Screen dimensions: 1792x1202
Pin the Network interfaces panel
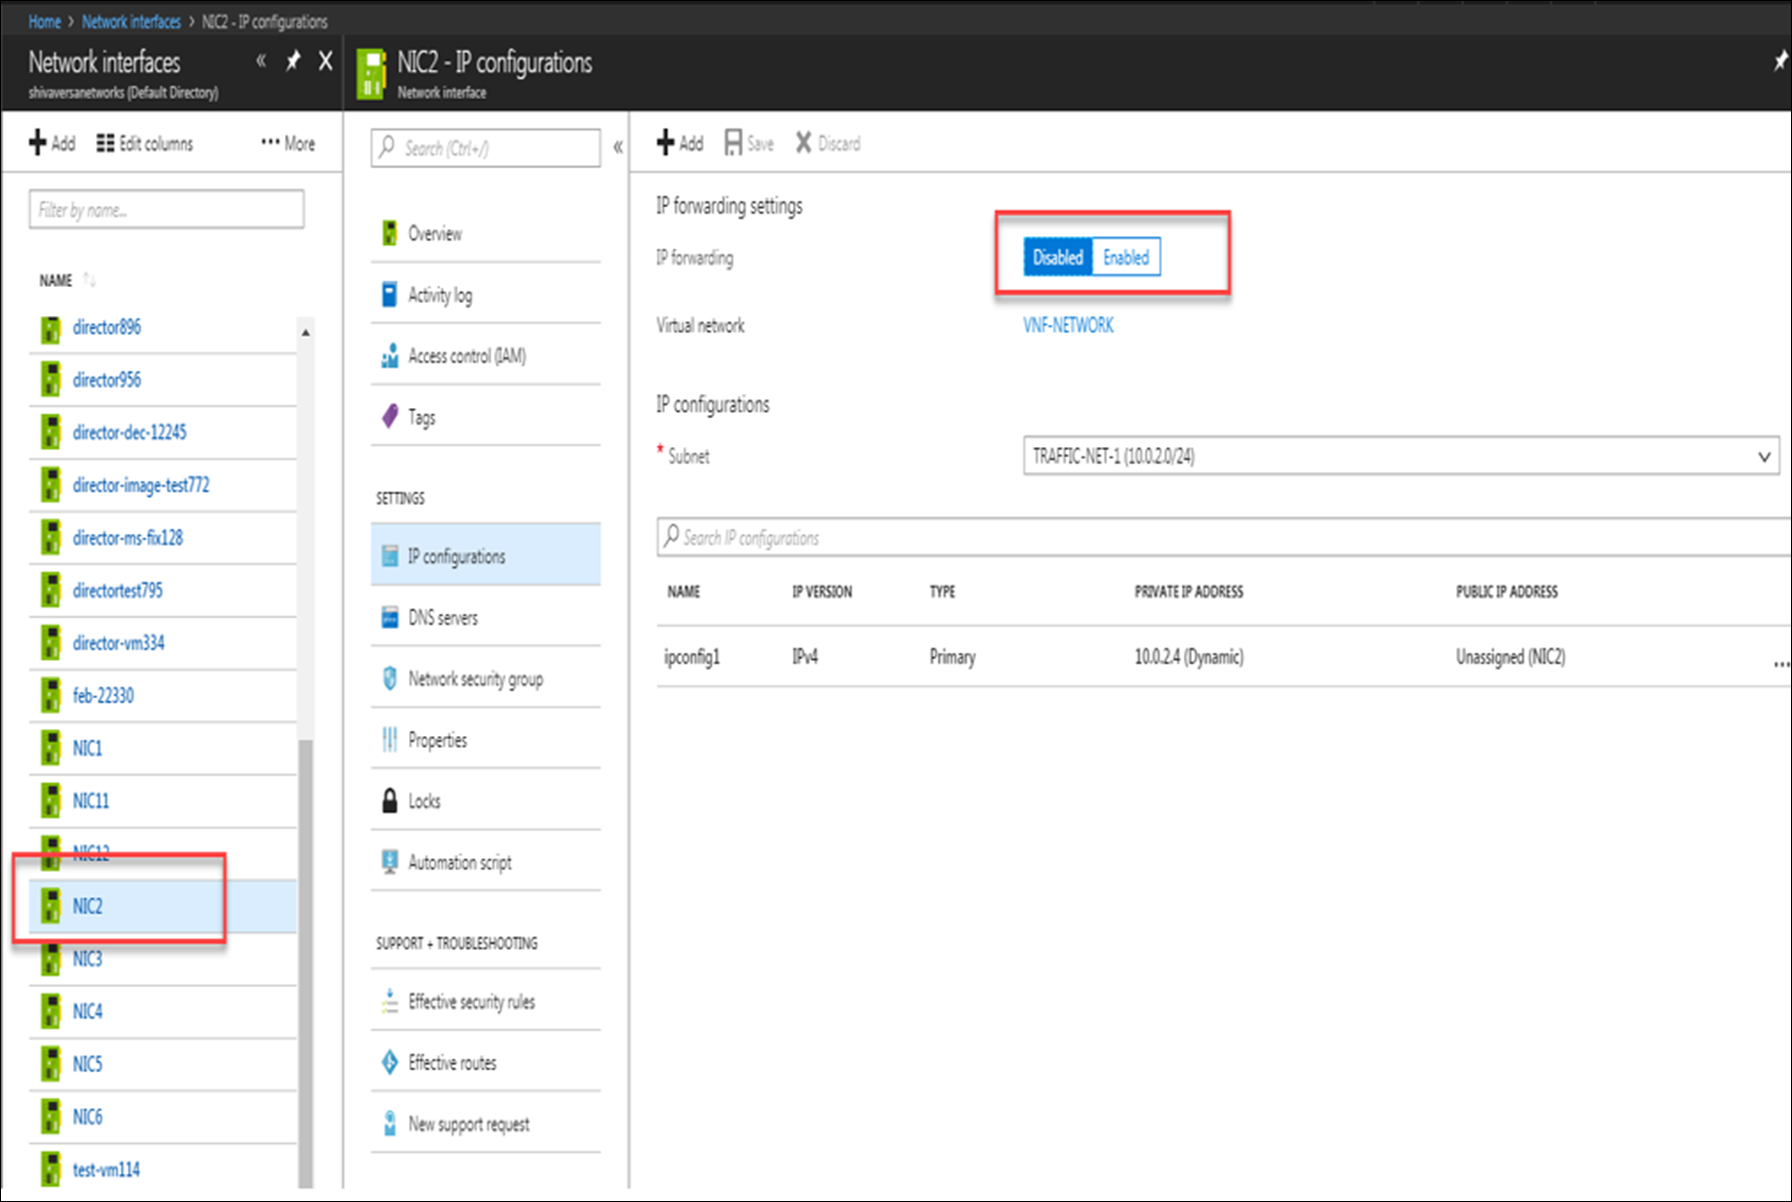293,61
